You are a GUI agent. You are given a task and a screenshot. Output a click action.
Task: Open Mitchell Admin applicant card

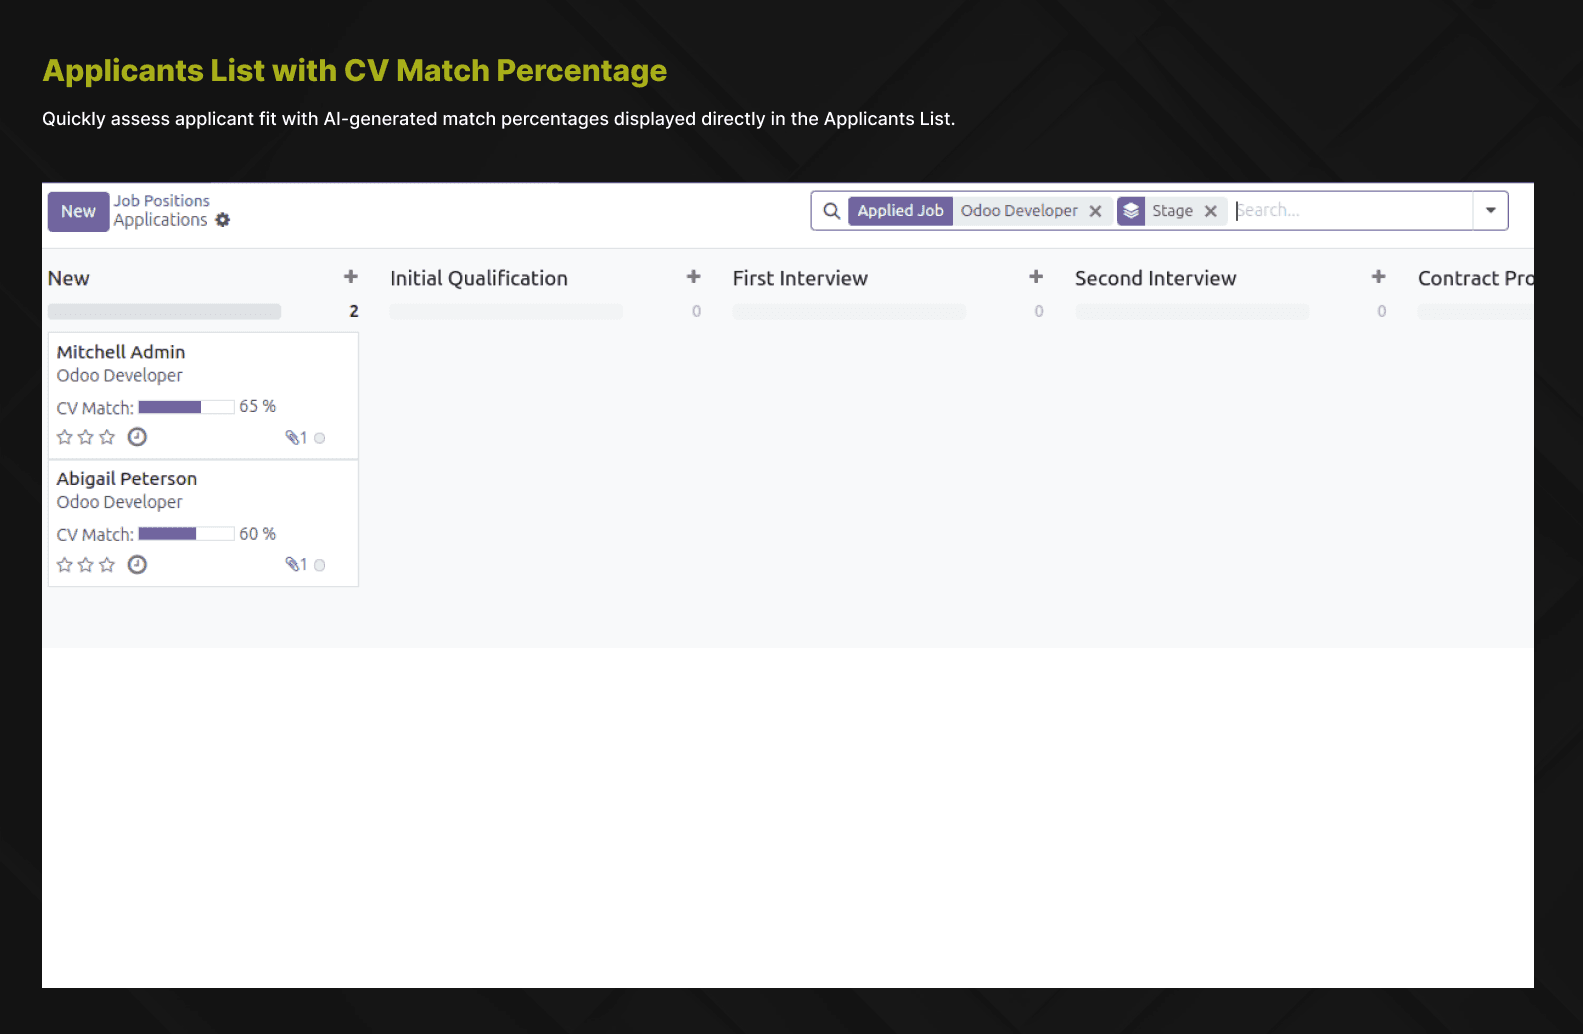[203, 395]
